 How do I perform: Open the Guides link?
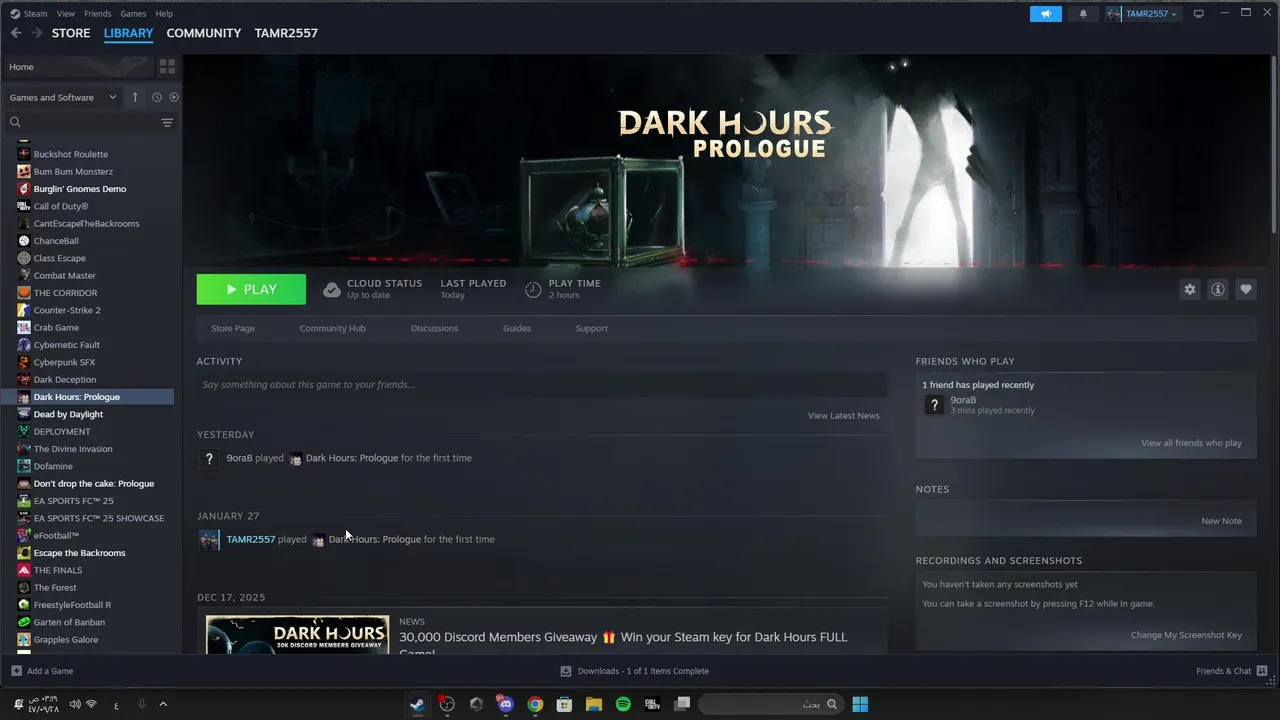[517, 328]
